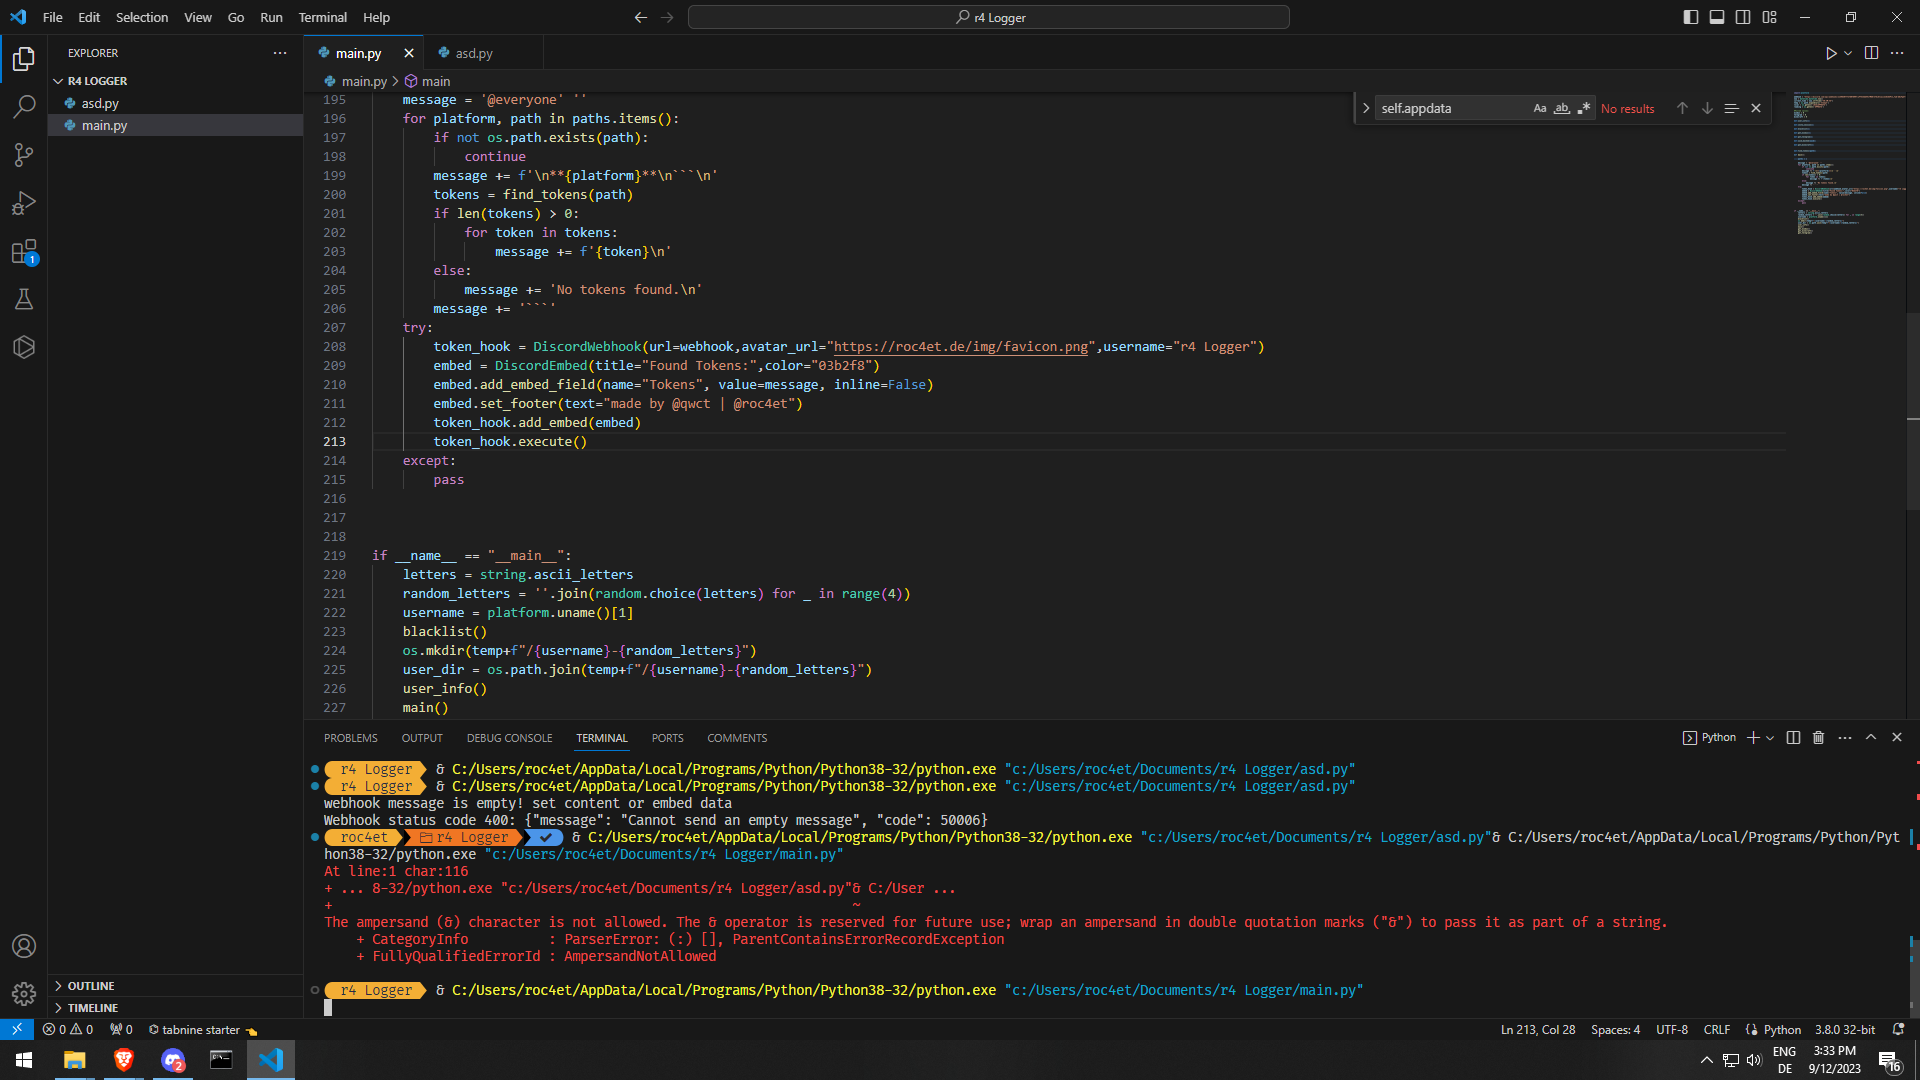This screenshot has width=1920, height=1080.
Task: Open the new terminal launch profile dropdown
Action: [x=1770, y=738]
